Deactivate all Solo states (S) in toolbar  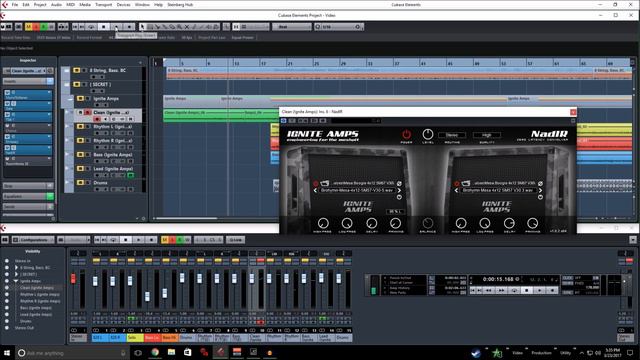36,27
